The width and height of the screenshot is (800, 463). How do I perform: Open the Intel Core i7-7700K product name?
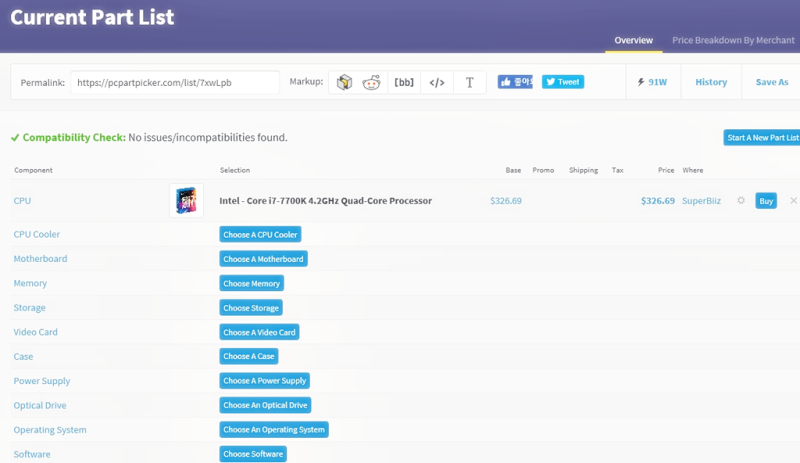tap(326, 201)
